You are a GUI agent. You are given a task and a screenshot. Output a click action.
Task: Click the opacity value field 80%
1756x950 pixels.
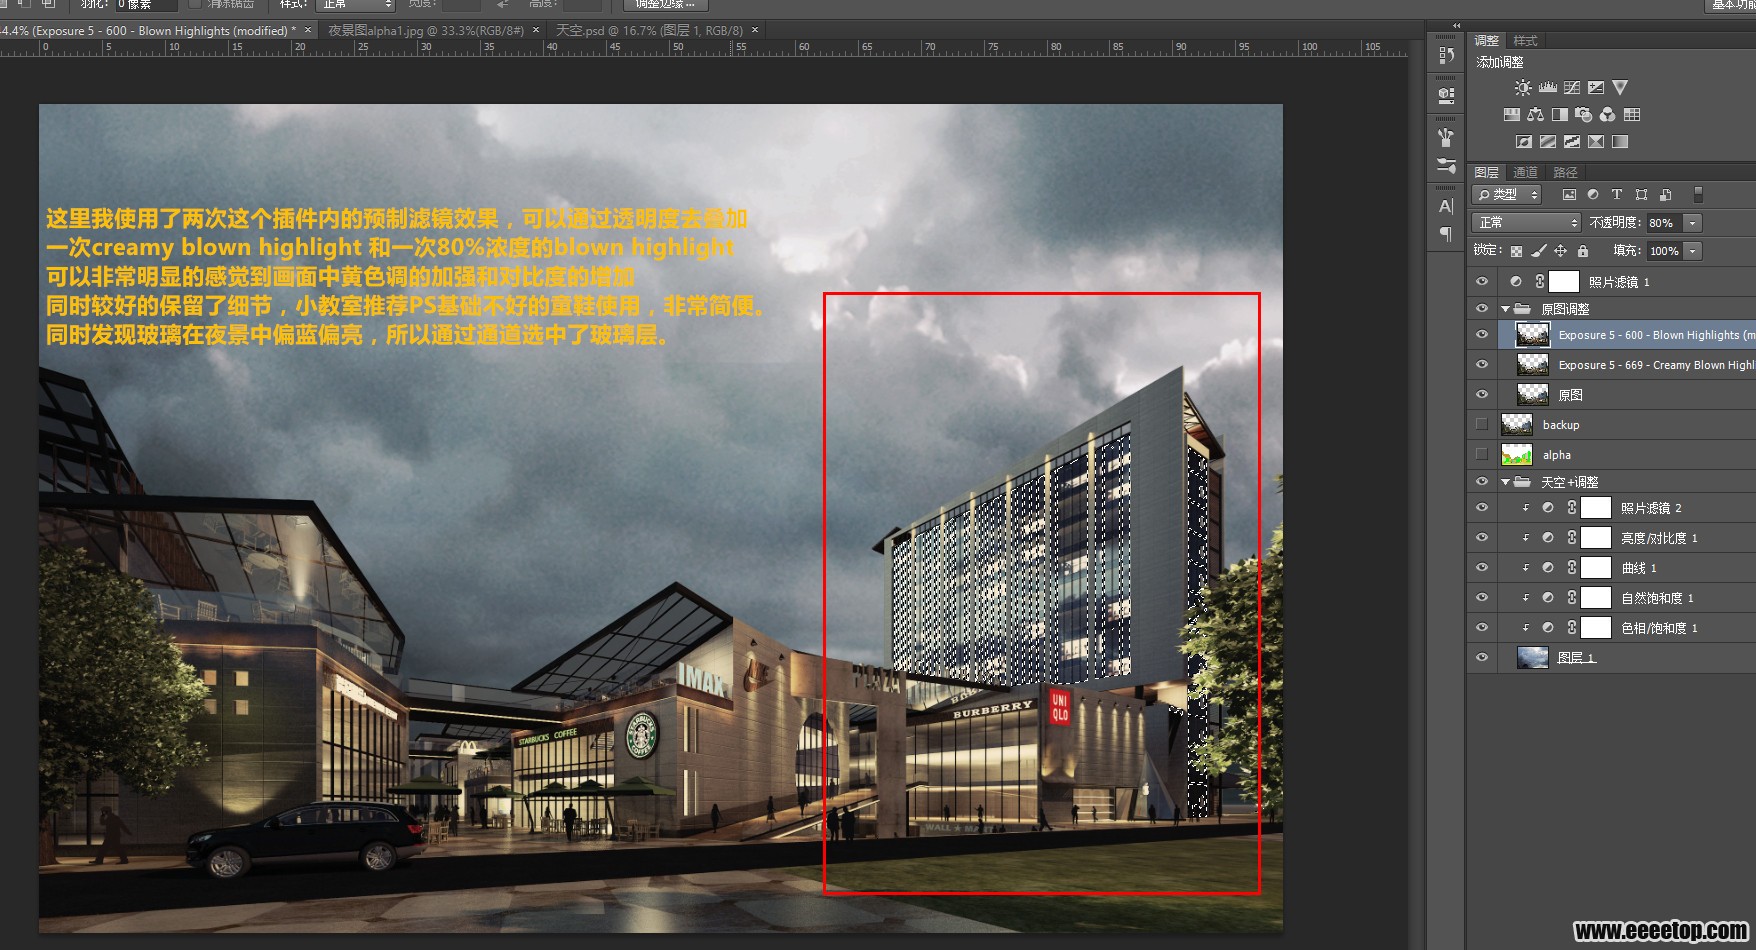click(x=1664, y=223)
